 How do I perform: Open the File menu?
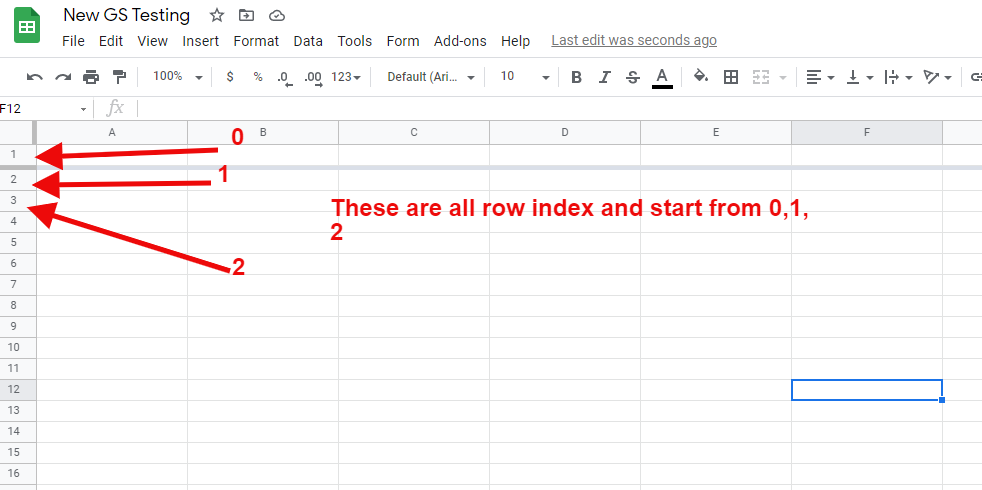(x=73, y=41)
